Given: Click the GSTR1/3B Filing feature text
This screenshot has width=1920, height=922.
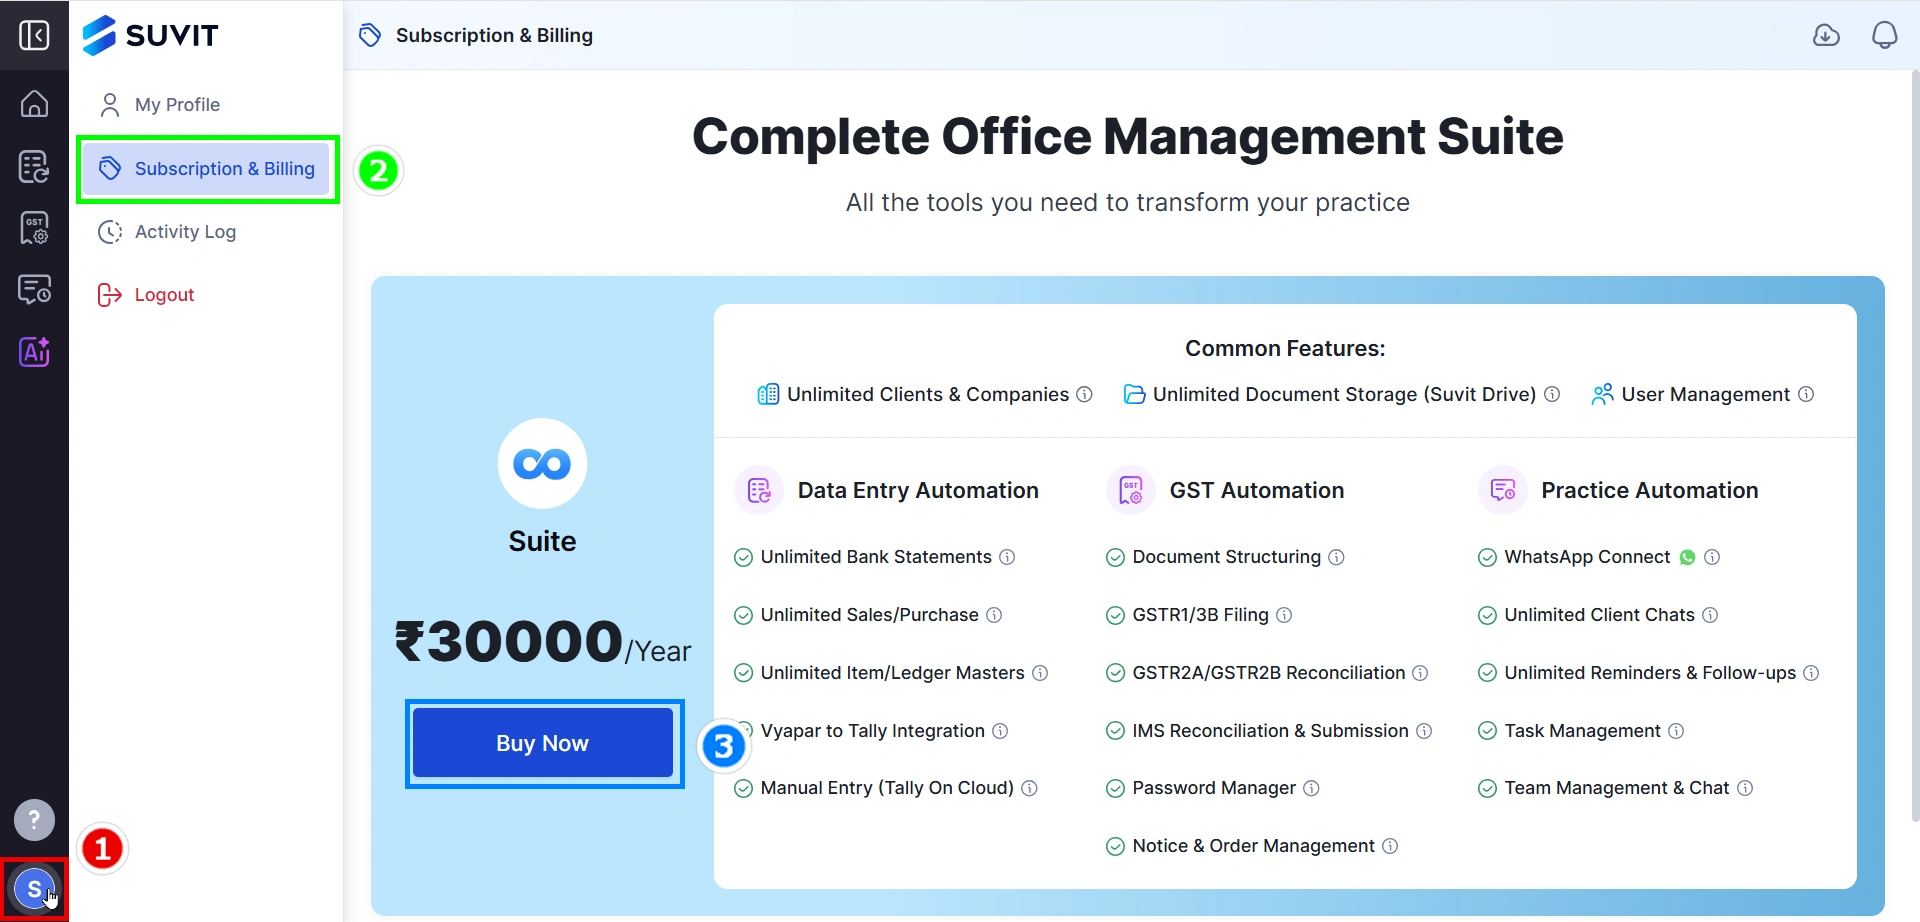Looking at the screenshot, I should coord(1200,615).
